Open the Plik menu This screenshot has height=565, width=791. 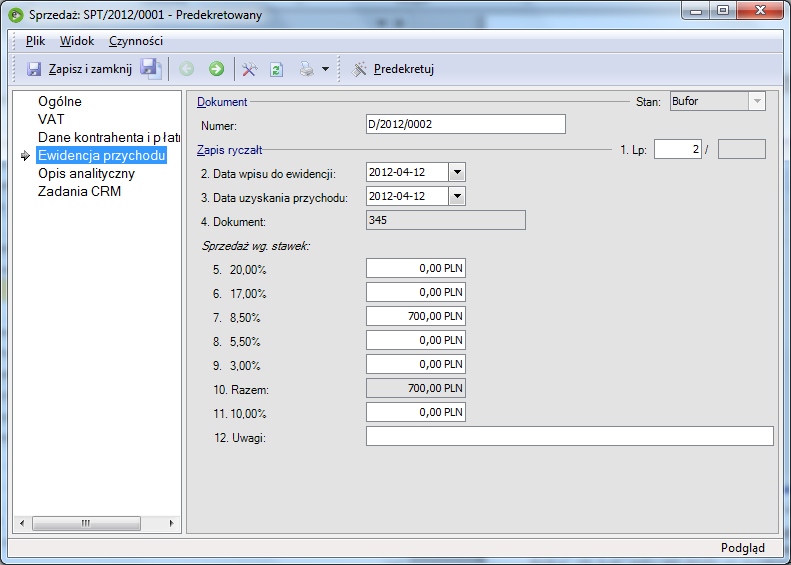[x=35, y=41]
